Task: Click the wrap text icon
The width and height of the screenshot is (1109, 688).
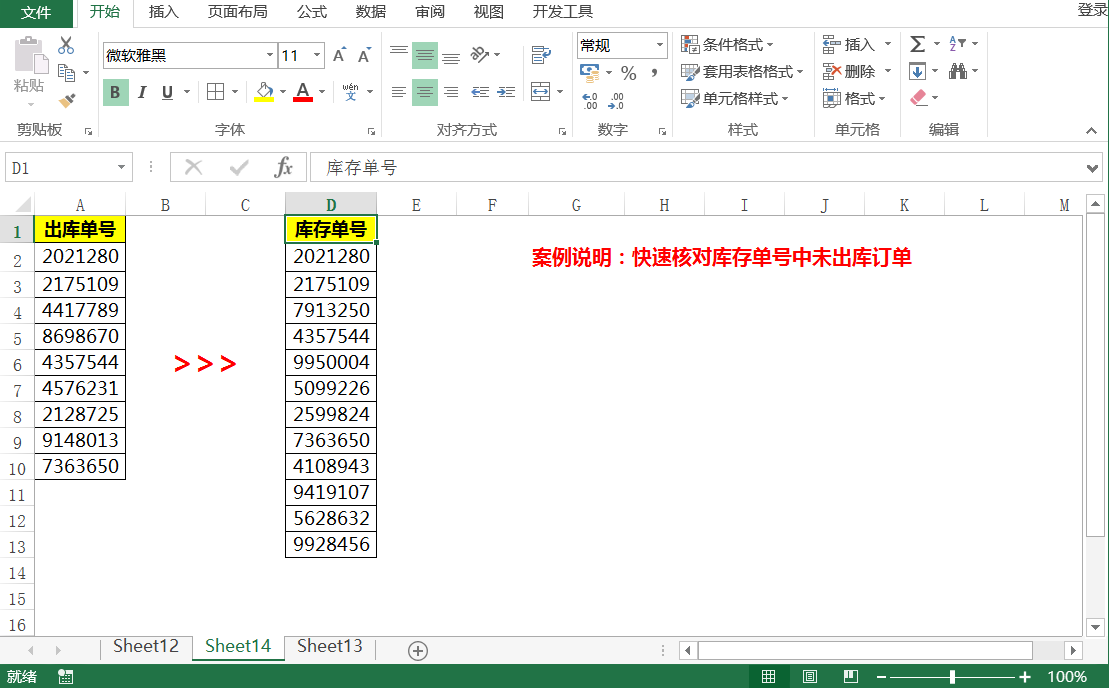Action: coord(541,54)
